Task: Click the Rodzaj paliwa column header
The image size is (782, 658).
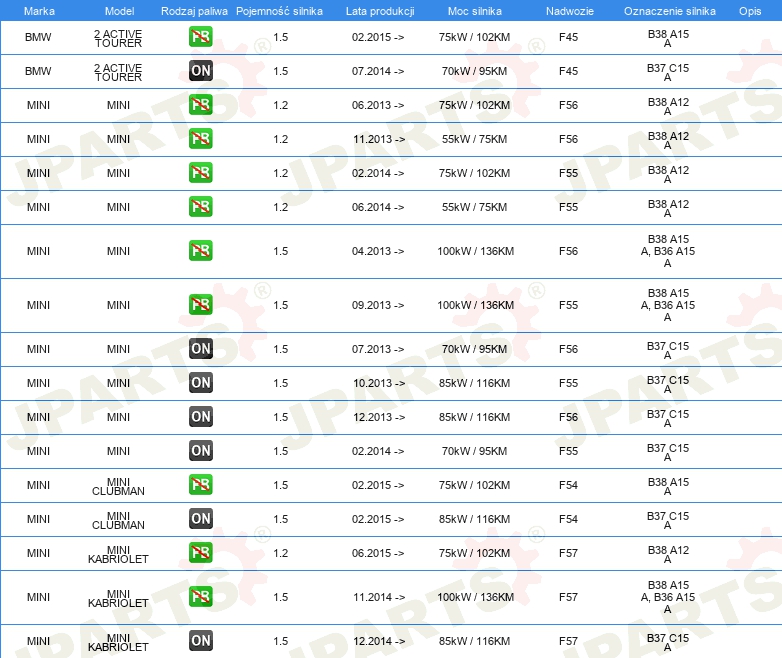Action: [194, 11]
